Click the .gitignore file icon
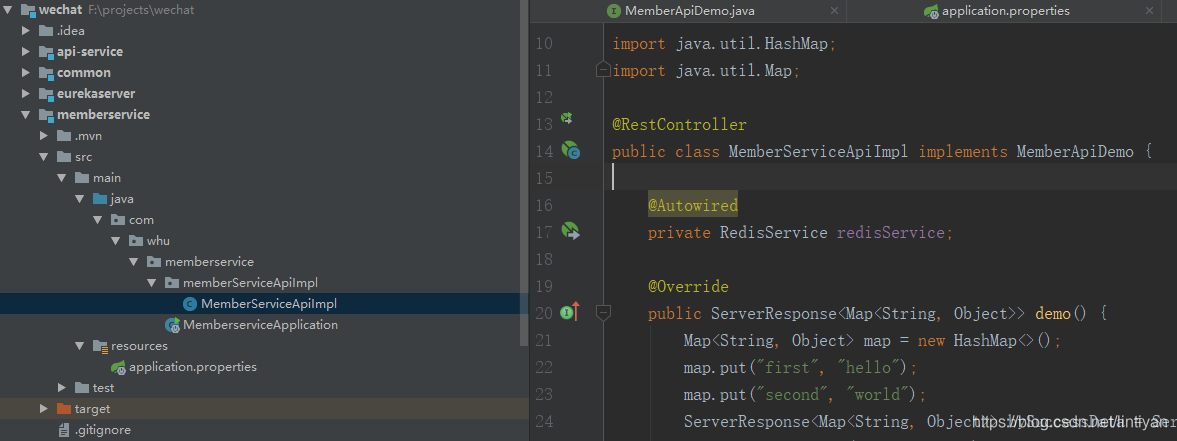1177x441 pixels. [x=64, y=430]
